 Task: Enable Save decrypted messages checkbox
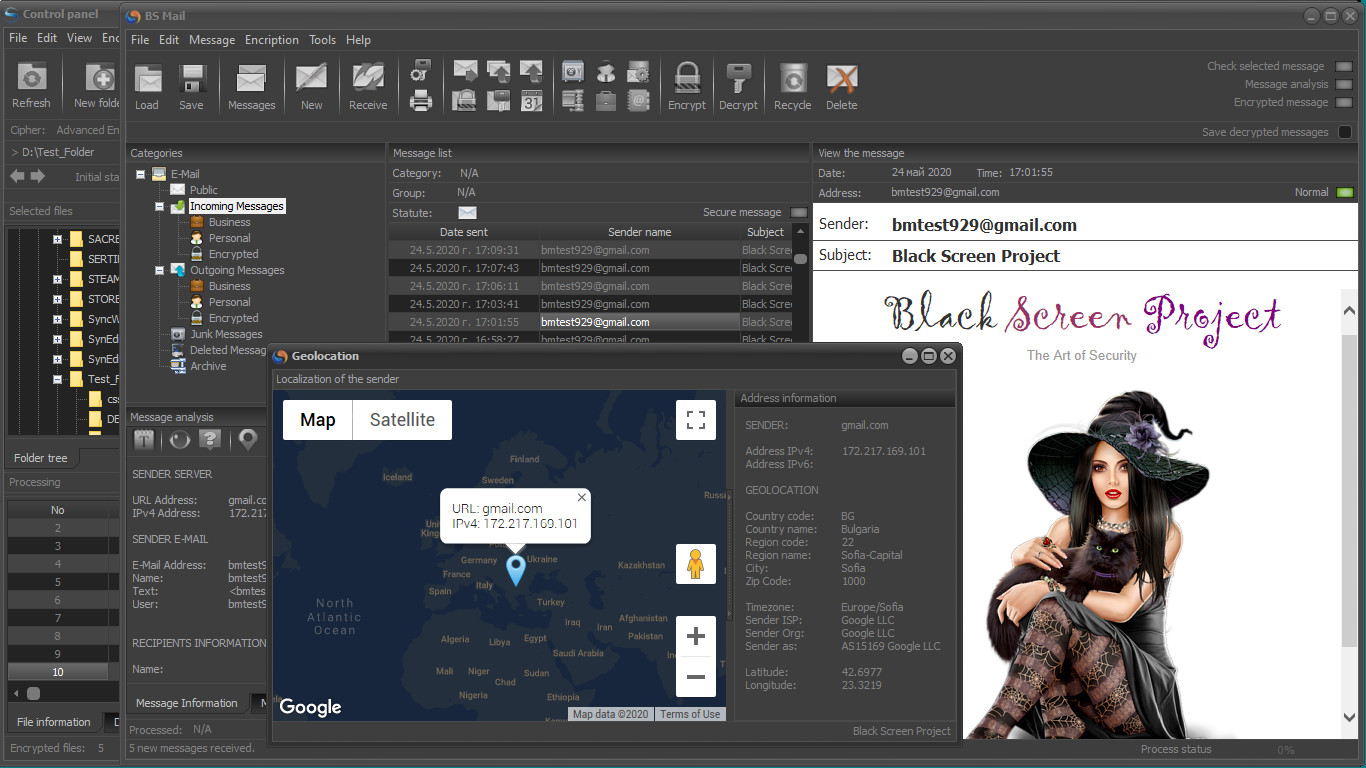coord(1345,132)
